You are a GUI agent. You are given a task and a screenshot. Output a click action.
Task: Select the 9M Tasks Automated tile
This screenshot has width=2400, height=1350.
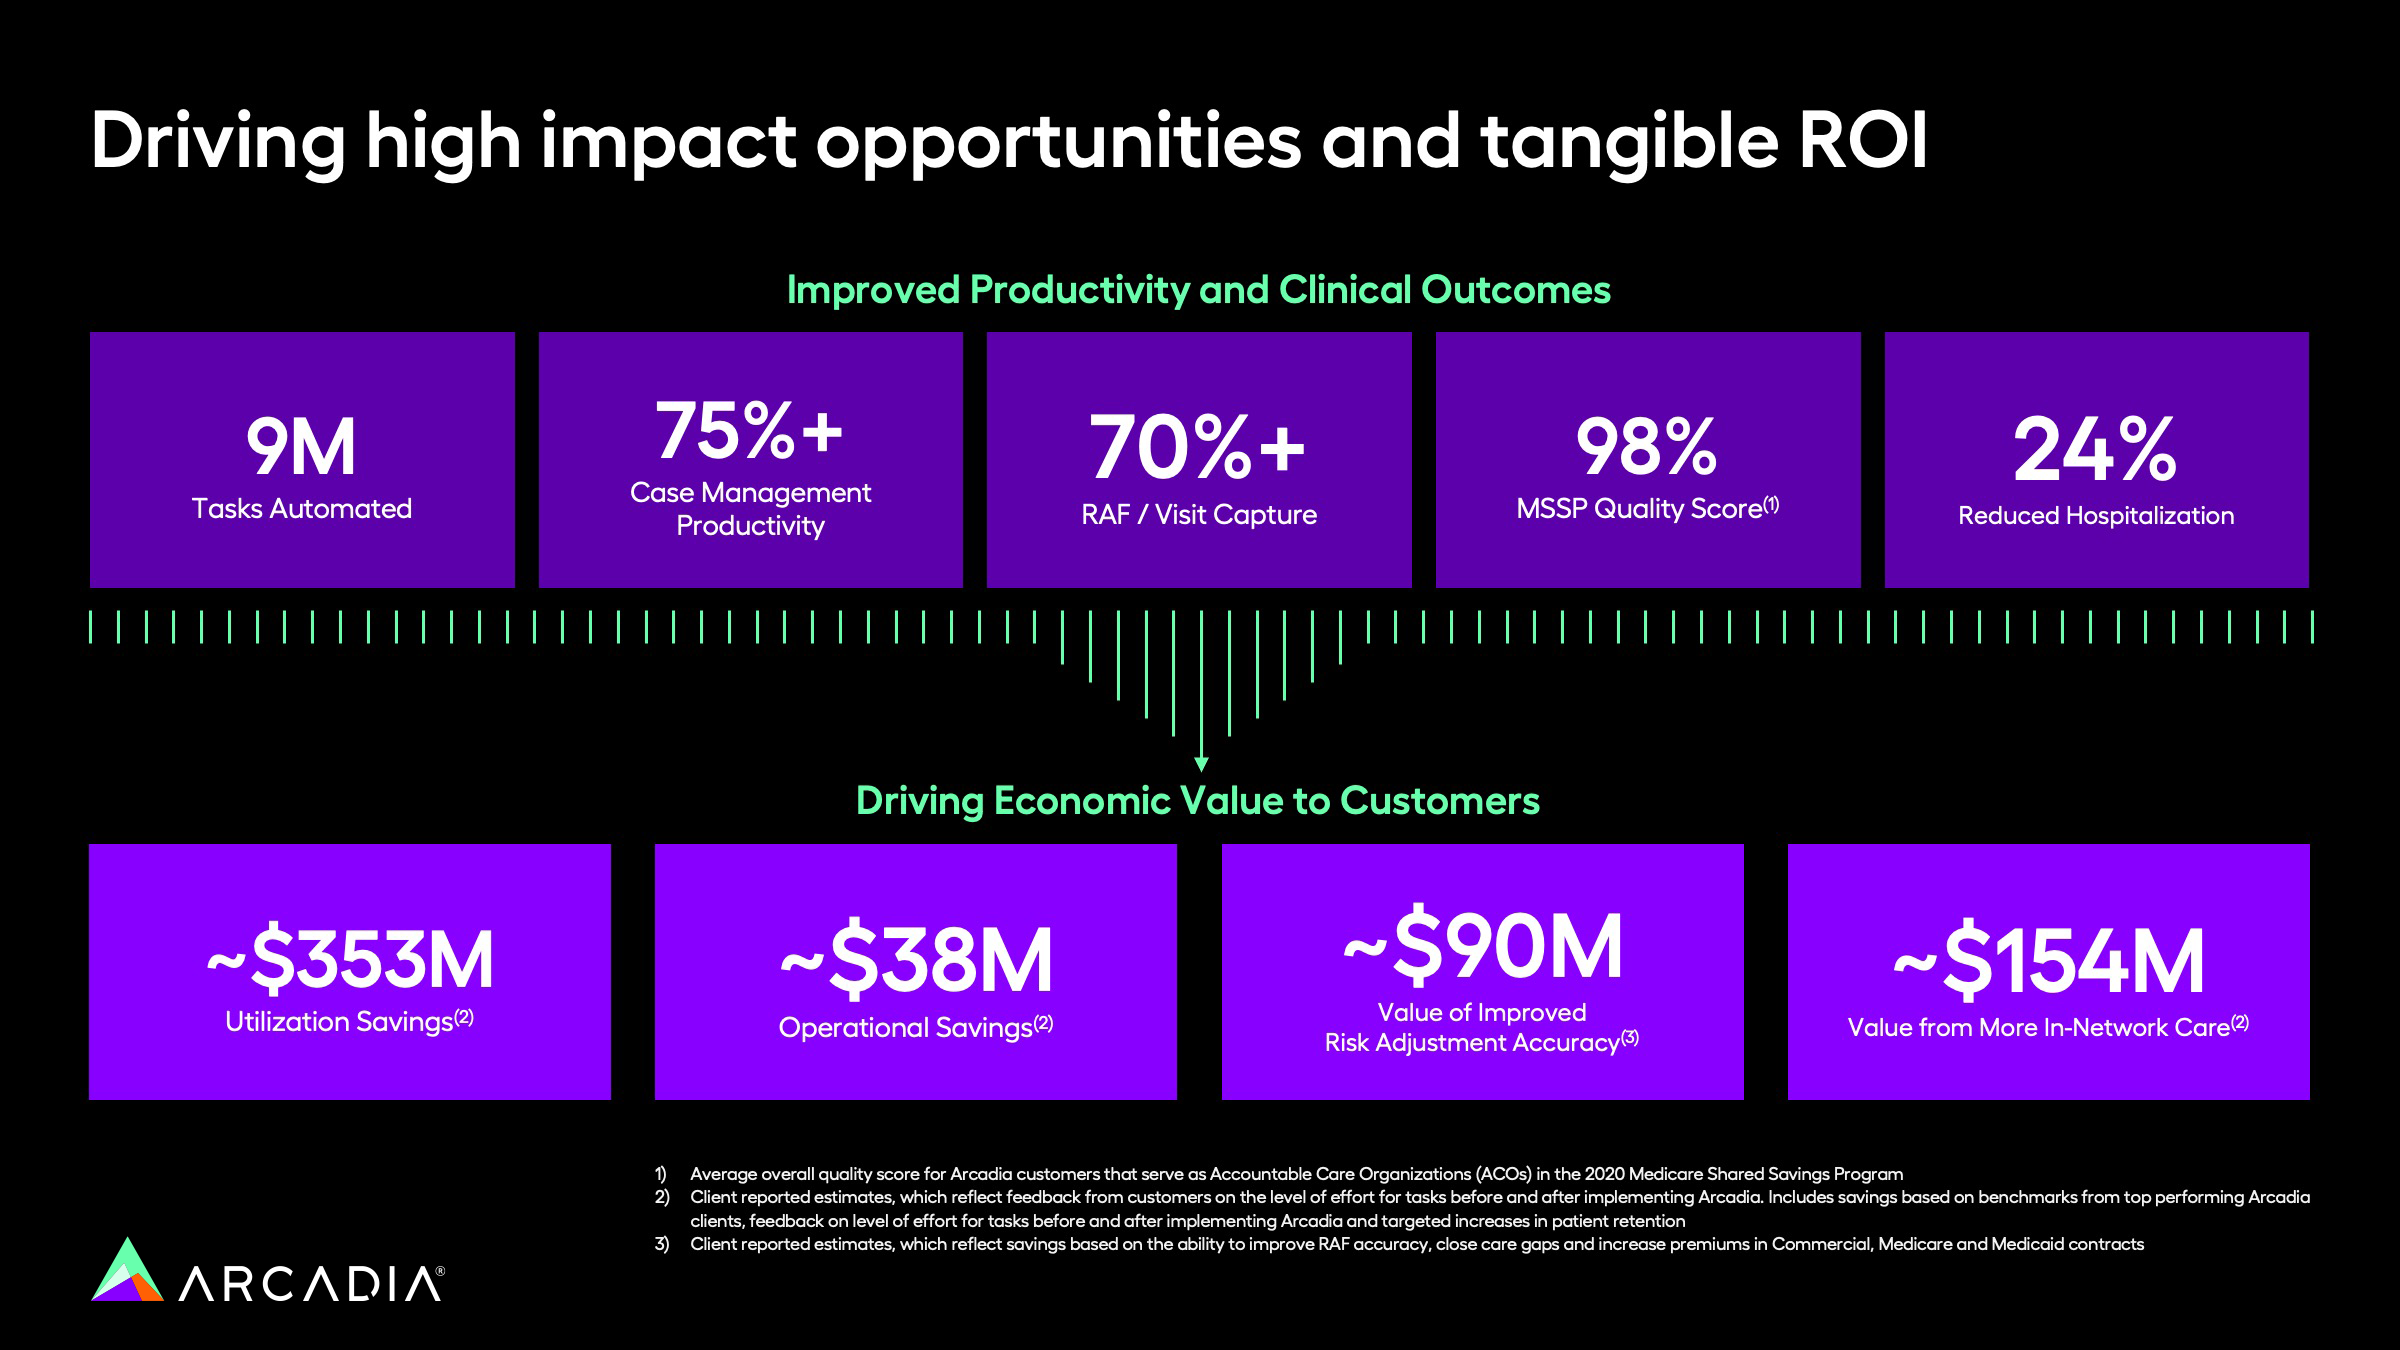[302, 460]
